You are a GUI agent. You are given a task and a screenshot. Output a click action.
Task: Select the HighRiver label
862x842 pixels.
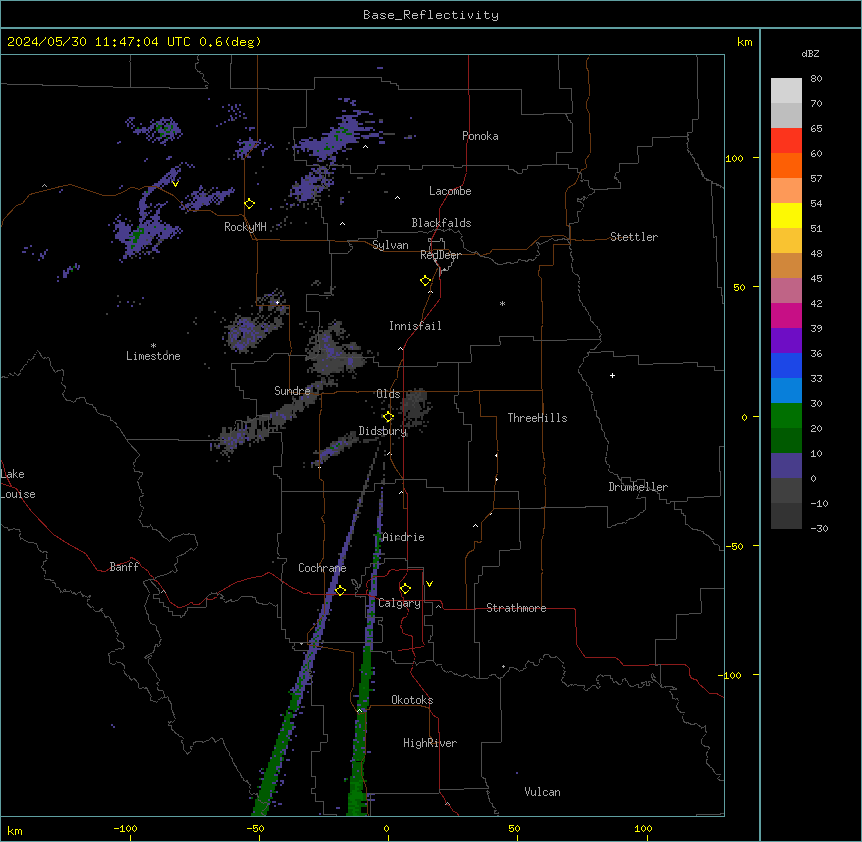click(x=430, y=743)
